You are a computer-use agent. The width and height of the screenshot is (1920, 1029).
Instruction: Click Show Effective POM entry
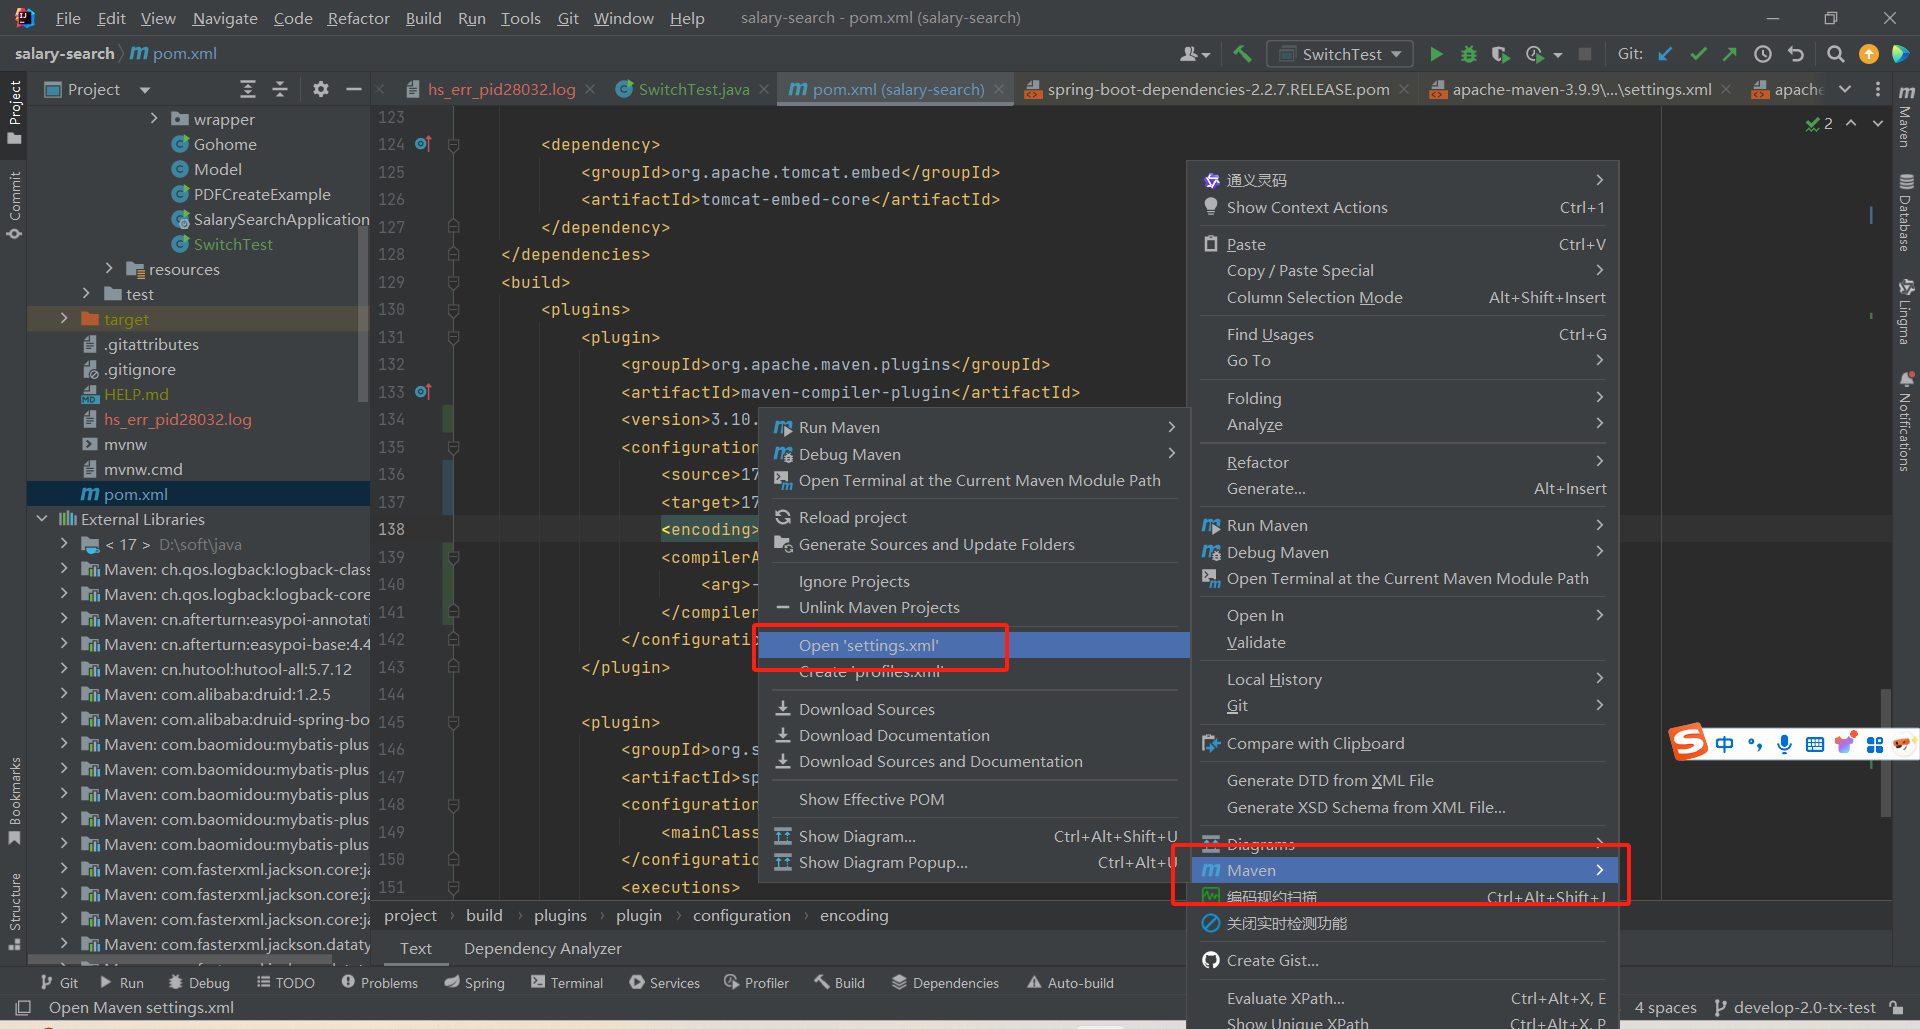871,799
